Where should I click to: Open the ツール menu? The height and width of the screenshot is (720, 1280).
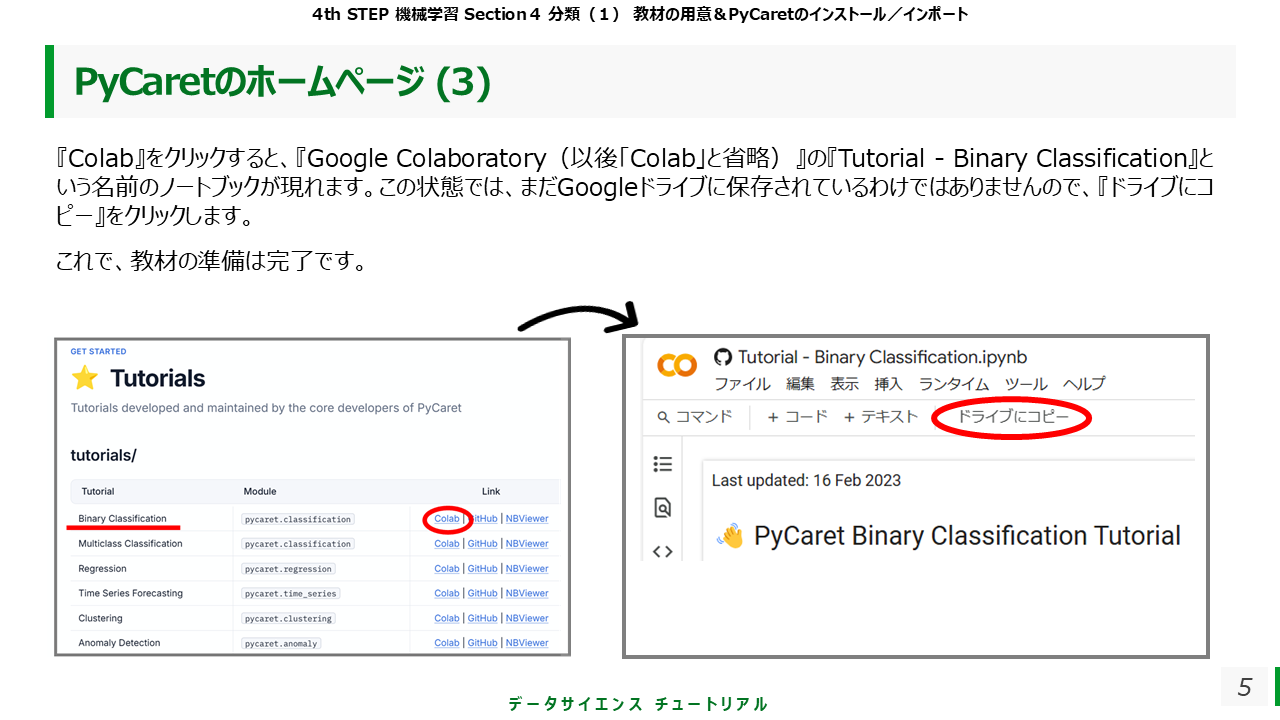point(1026,384)
